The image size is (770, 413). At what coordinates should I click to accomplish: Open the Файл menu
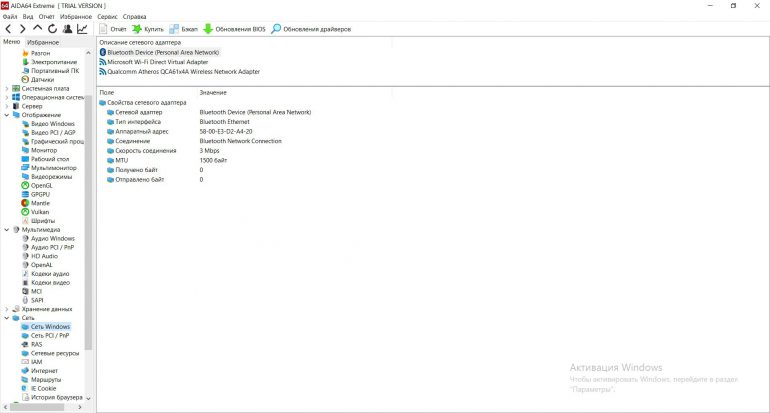pyautogui.click(x=10, y=16)
